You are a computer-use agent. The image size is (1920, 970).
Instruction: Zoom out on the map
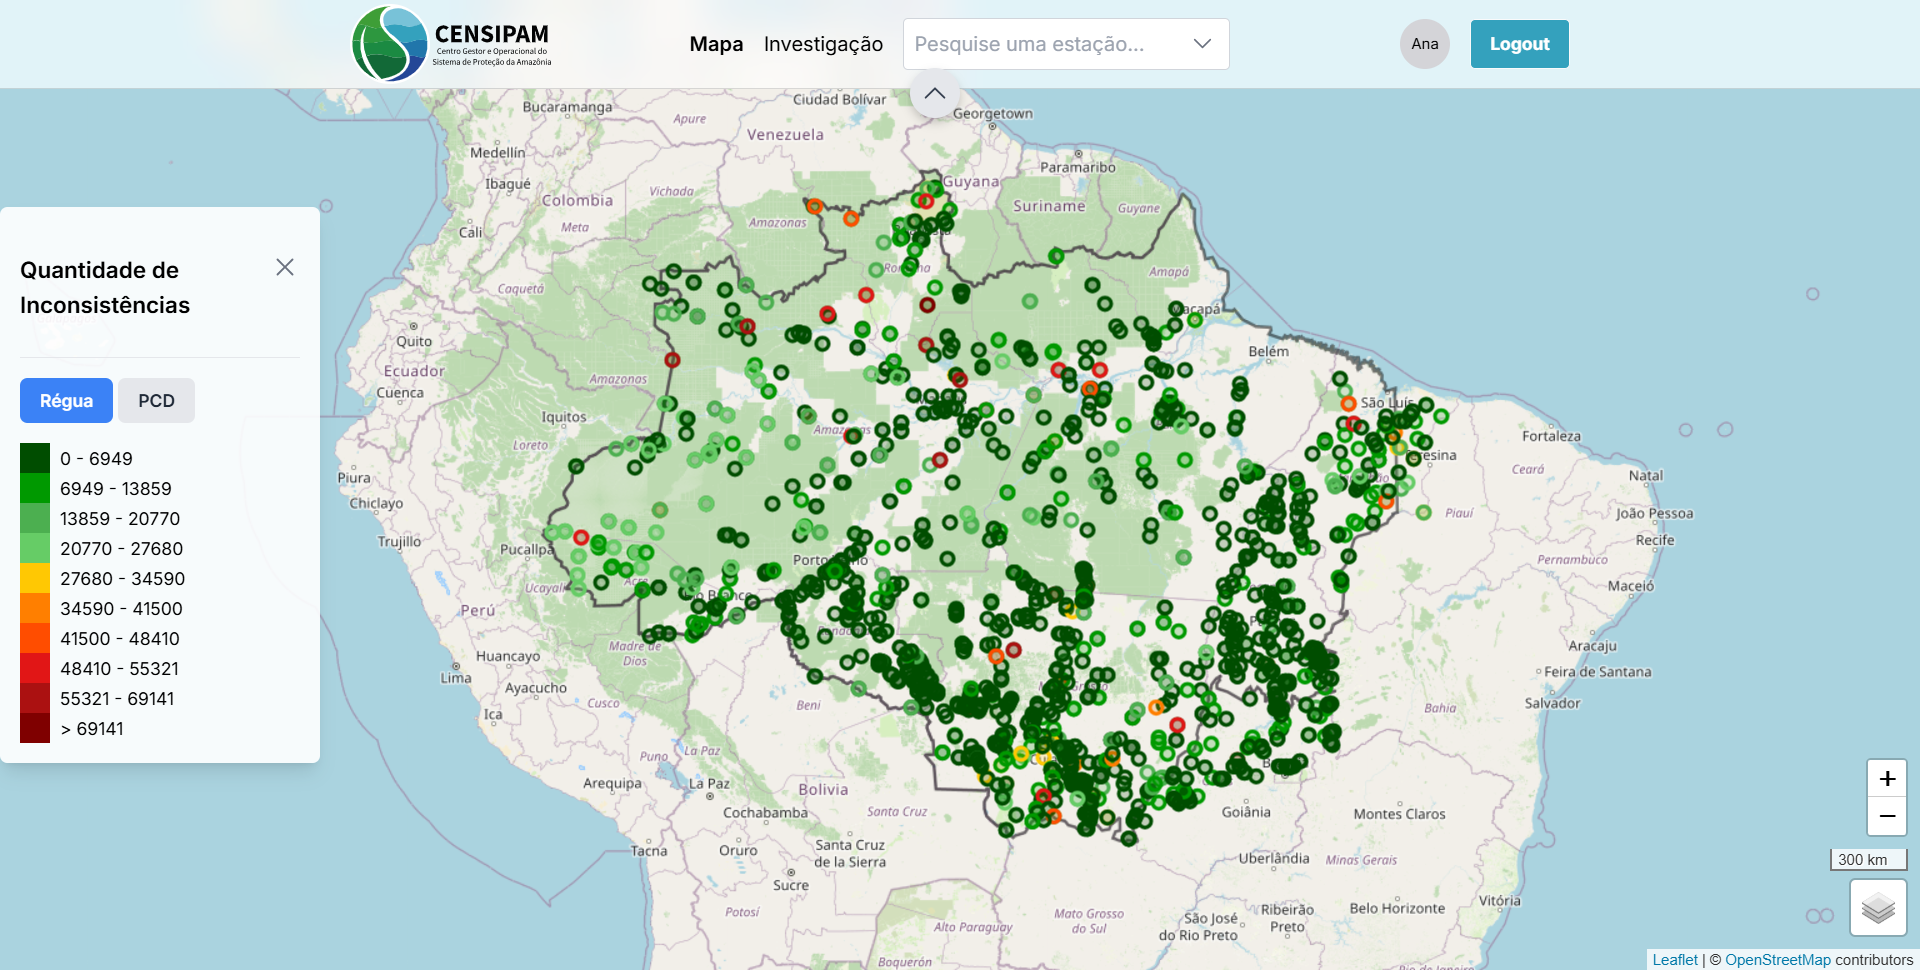1886,816
